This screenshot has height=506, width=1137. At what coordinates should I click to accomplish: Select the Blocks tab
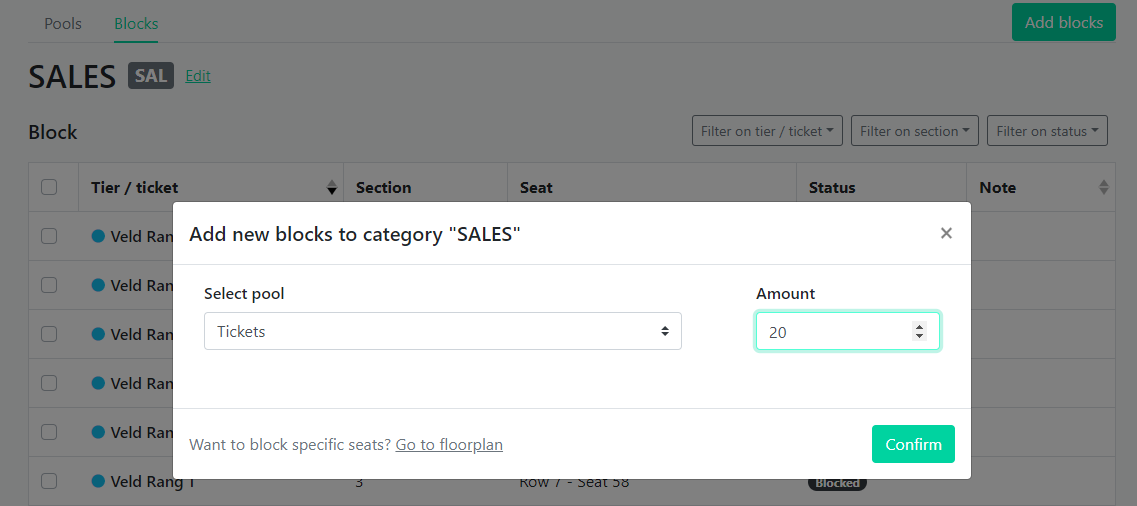click(136, 23)
